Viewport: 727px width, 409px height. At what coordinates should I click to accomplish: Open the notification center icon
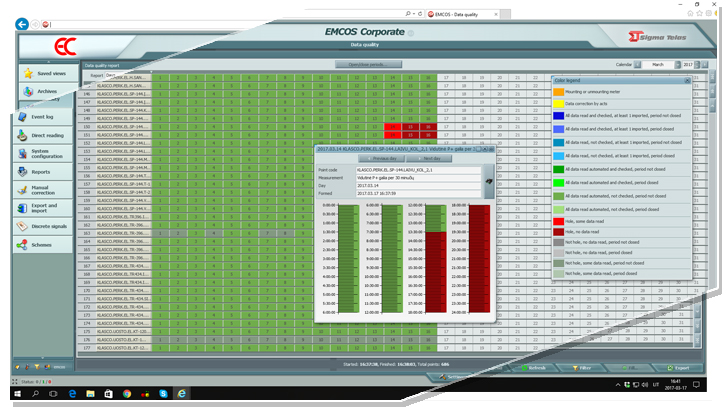point(696,385)
